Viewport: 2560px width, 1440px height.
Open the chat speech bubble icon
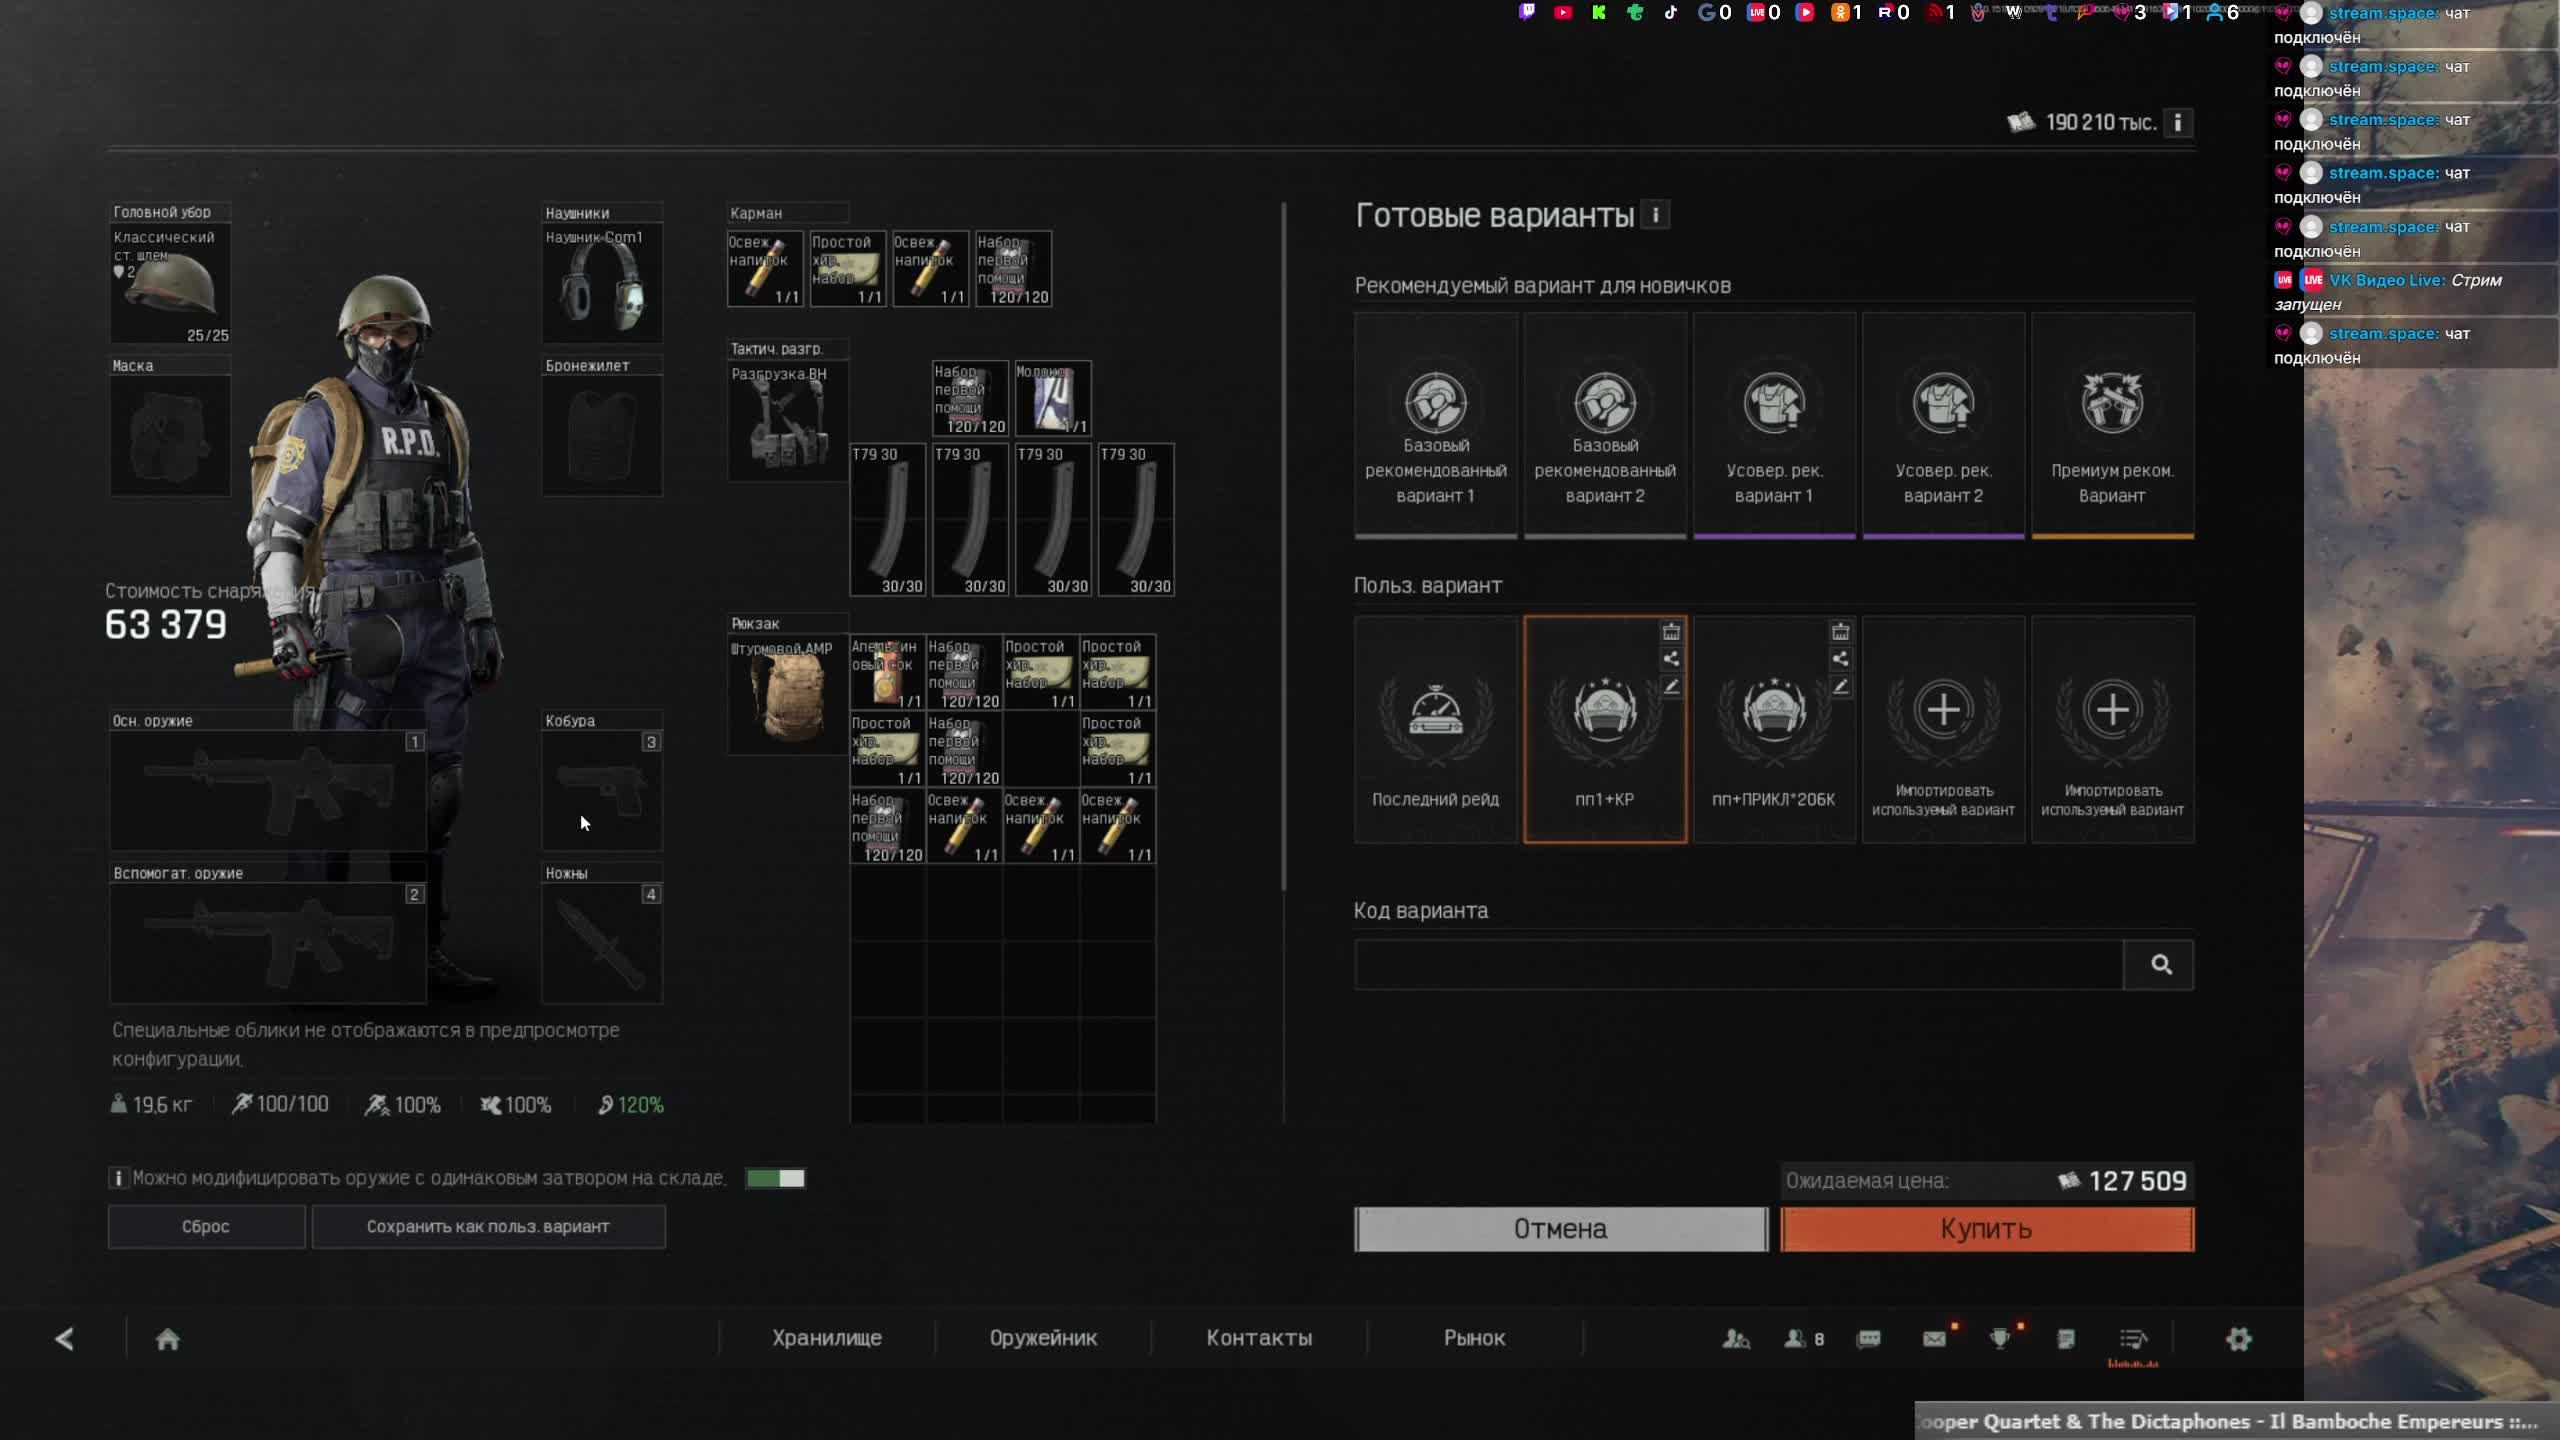(x=1868, y=1339)
